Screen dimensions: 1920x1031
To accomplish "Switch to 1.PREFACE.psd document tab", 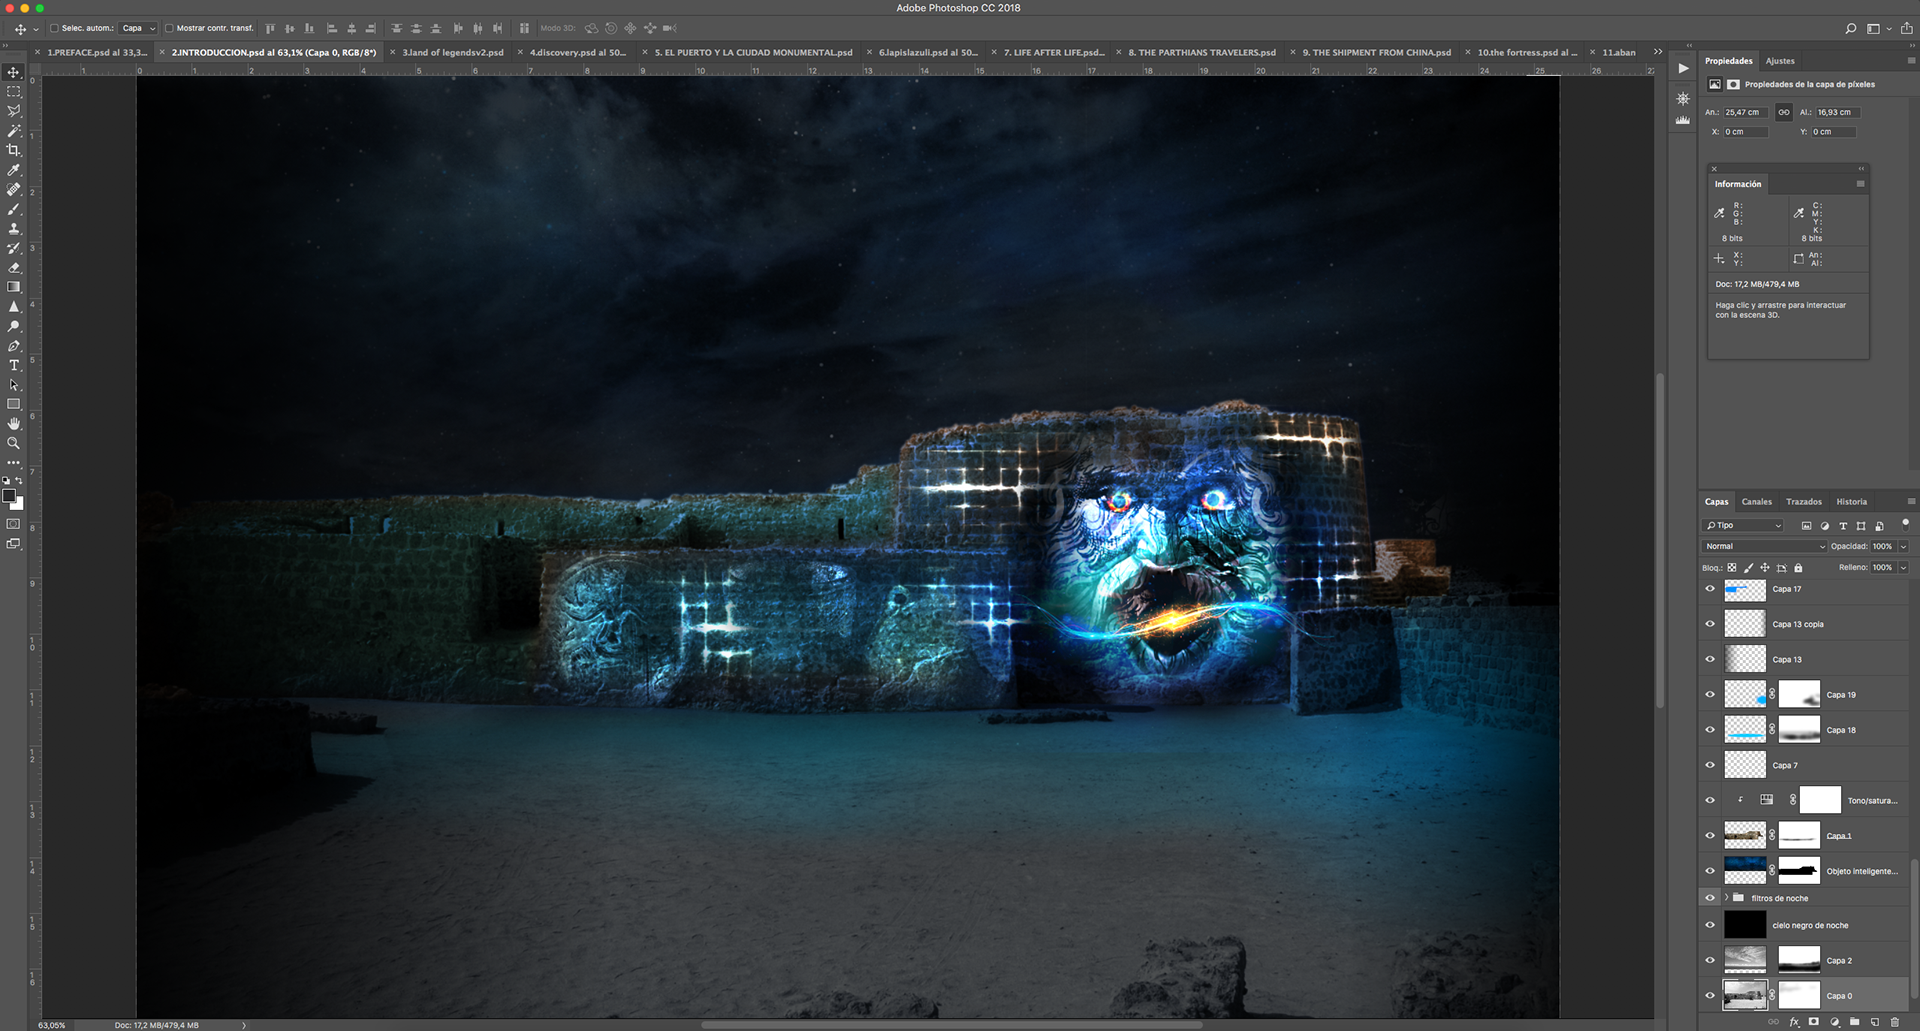I will (97, 52).
